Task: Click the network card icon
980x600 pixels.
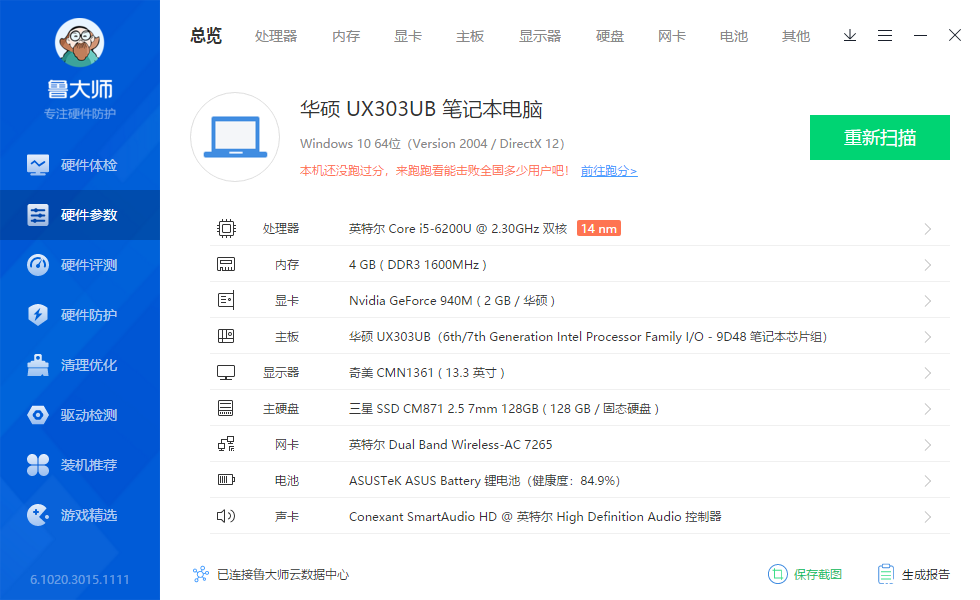Action: pyautogui.click(x=226, y=444)
